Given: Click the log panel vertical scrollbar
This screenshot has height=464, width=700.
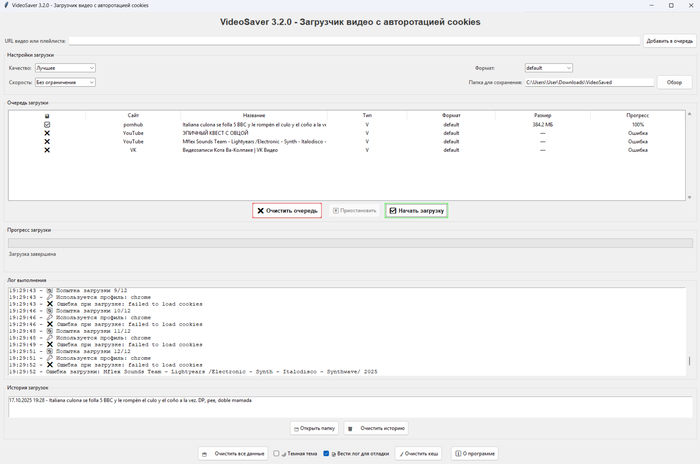Looking at the screenshot, I should tap(689, 330).
